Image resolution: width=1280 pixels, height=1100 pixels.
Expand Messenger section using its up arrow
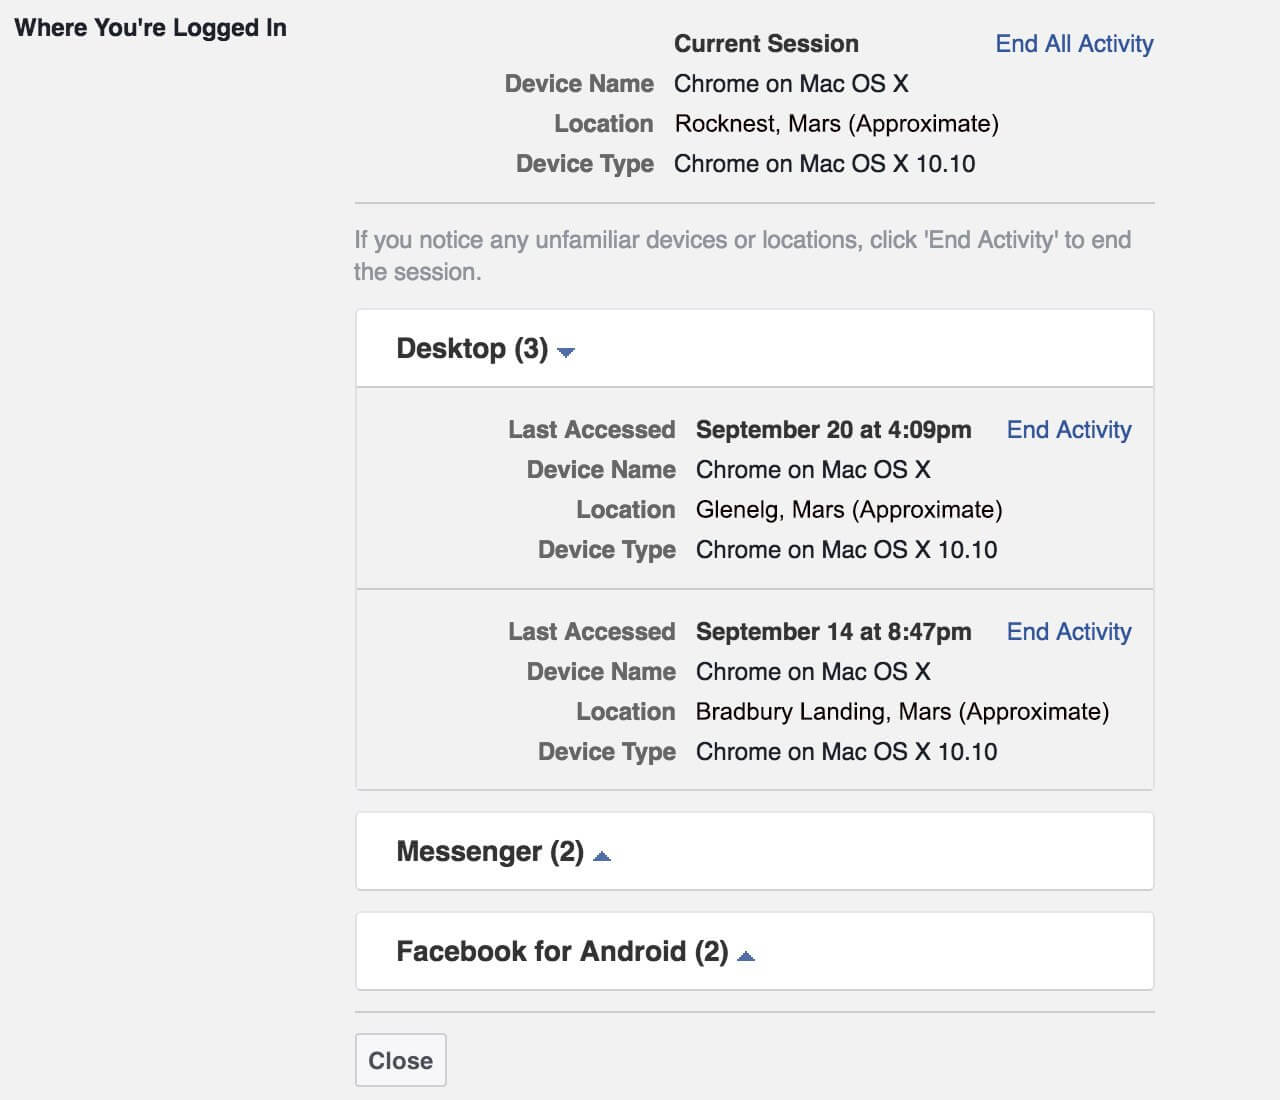pos(602,855)
